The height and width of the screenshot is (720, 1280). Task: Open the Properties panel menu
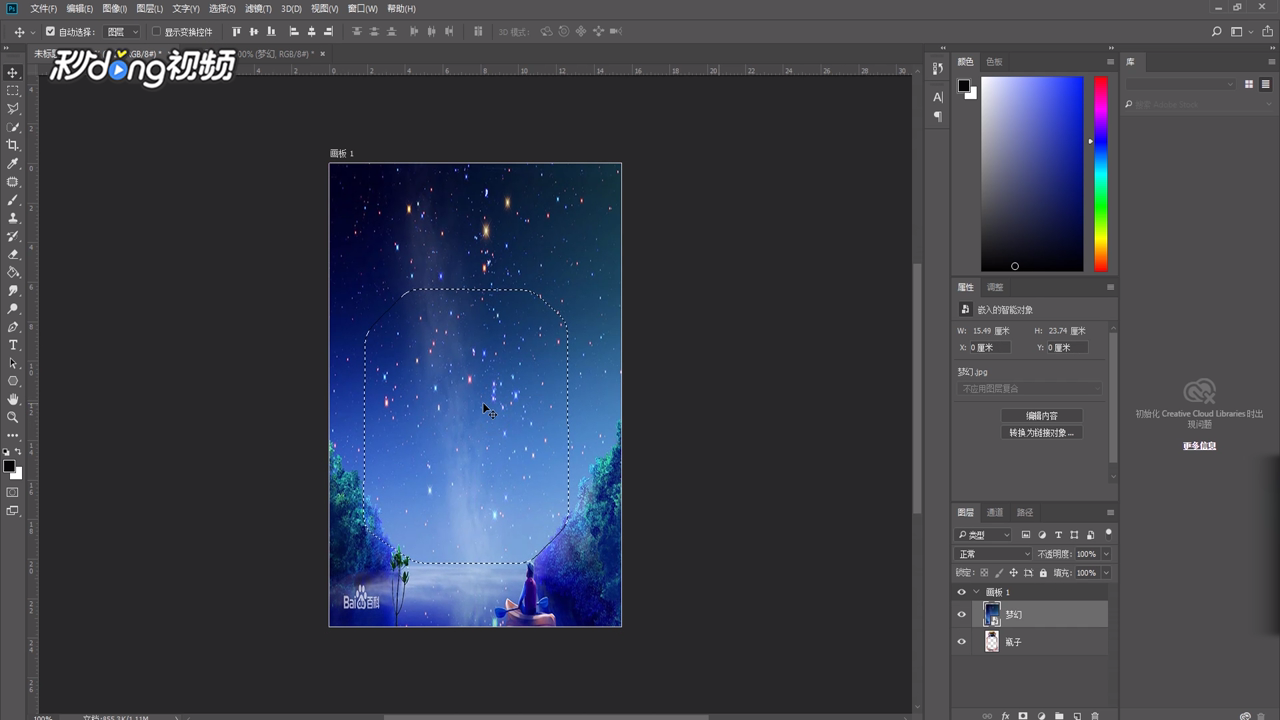tap(1110, 287)
